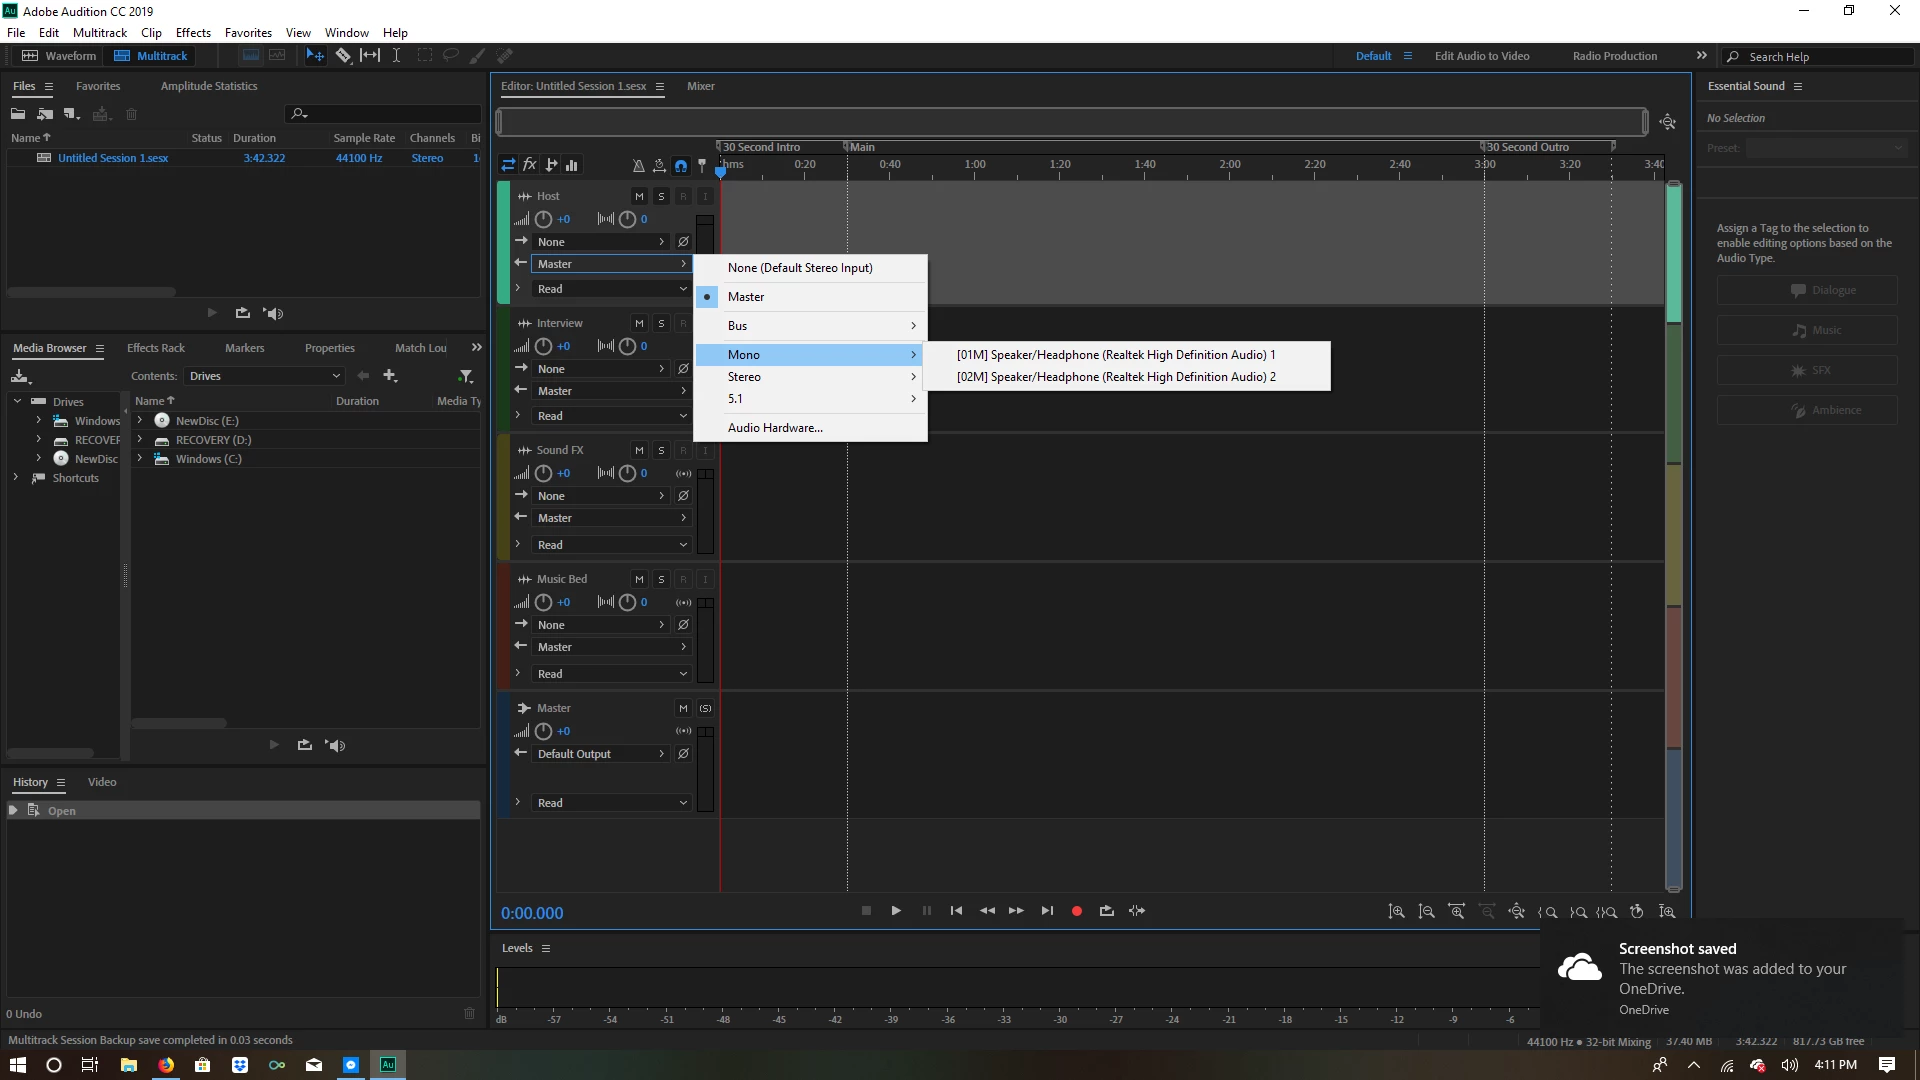Expand the Windows (C:) drive item
The height and width of the screenshot is (1080, 1920).
pyautogui.click(x=140, y=459)
